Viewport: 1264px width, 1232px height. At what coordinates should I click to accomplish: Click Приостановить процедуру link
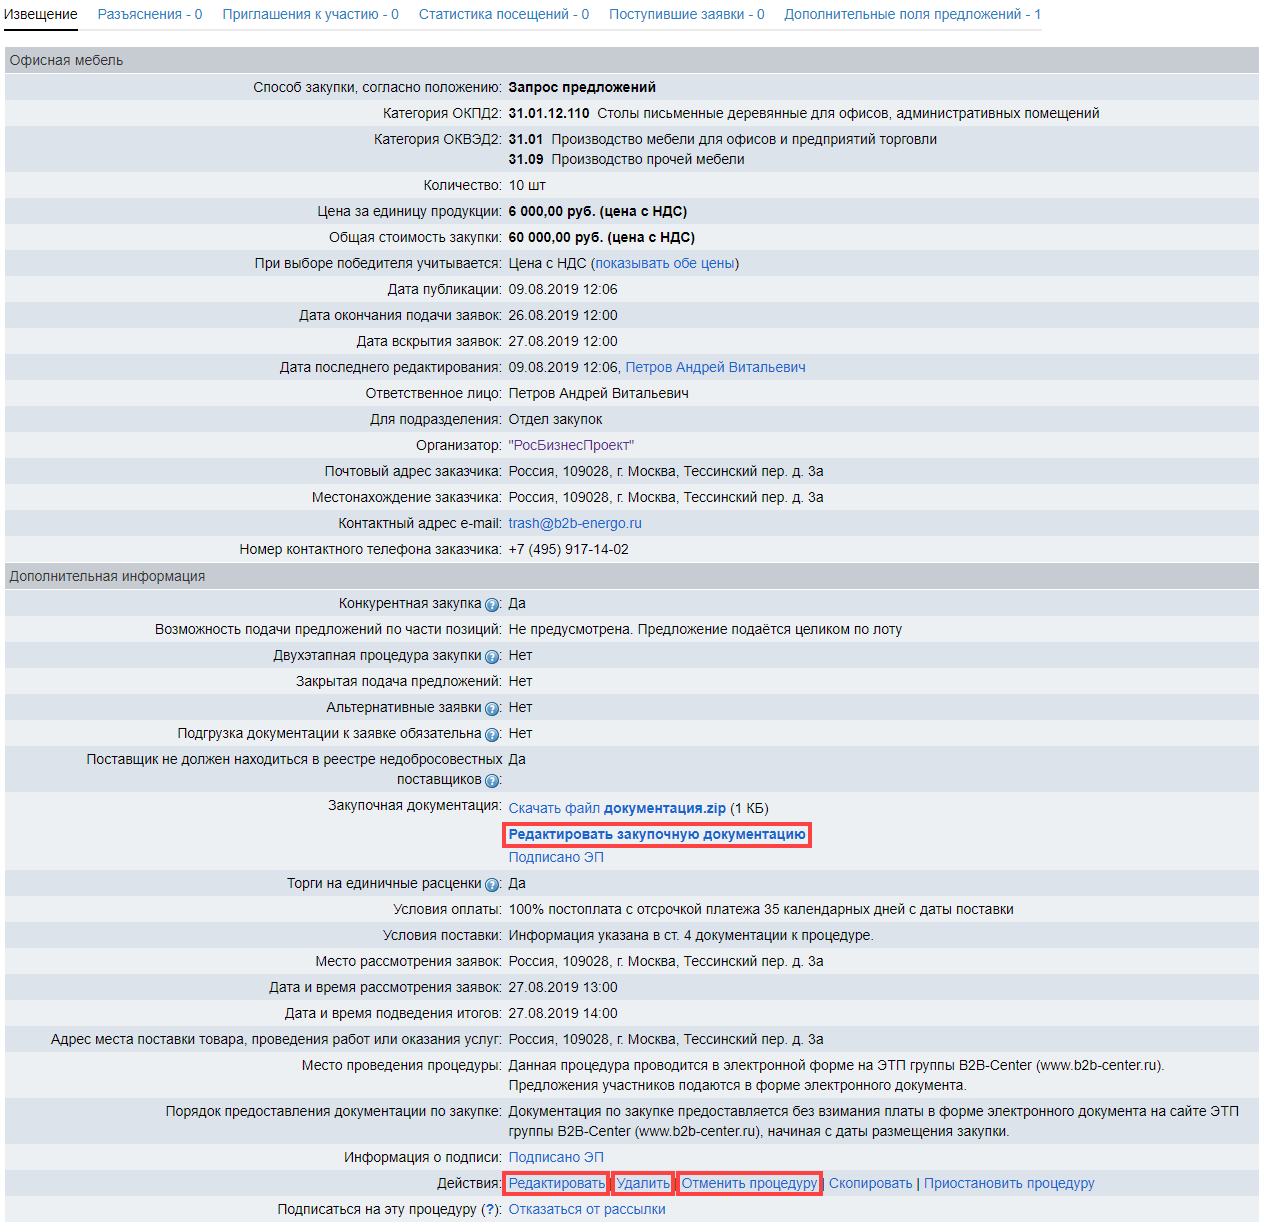coord(1009,1183)
